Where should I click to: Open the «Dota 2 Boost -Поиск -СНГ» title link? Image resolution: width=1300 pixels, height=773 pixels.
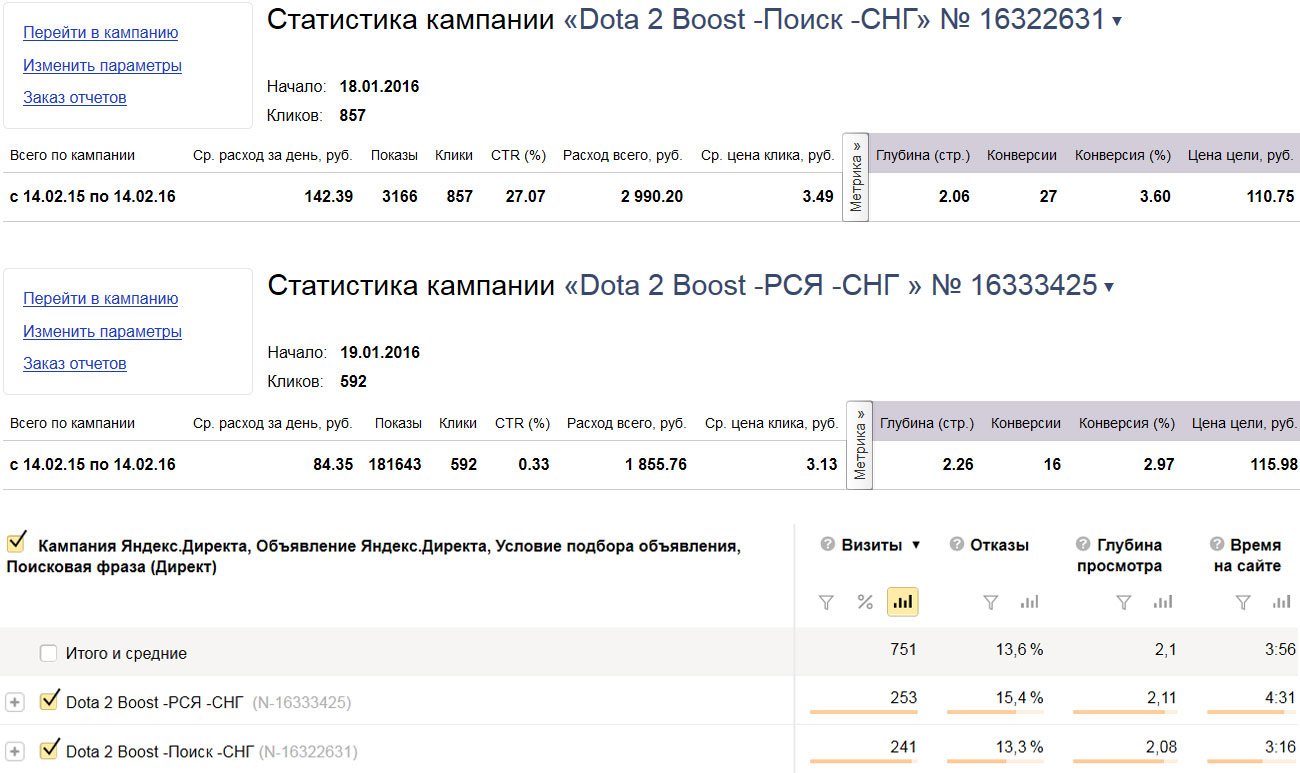pyautogui.click(x=748, y=19)
